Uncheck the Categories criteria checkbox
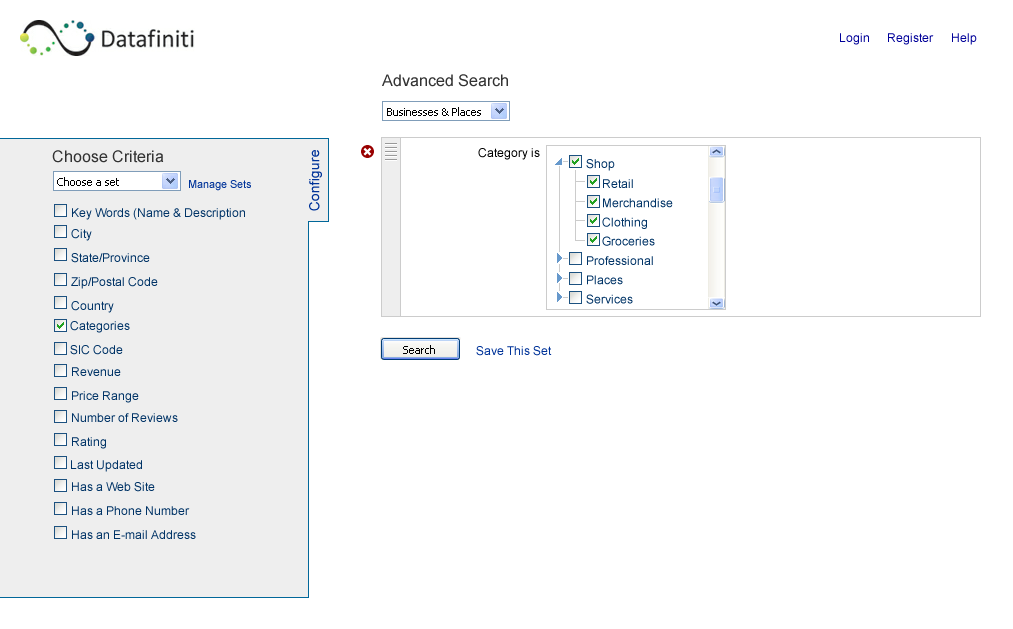Screen dimensions: 1013x629 pos(60,325)
